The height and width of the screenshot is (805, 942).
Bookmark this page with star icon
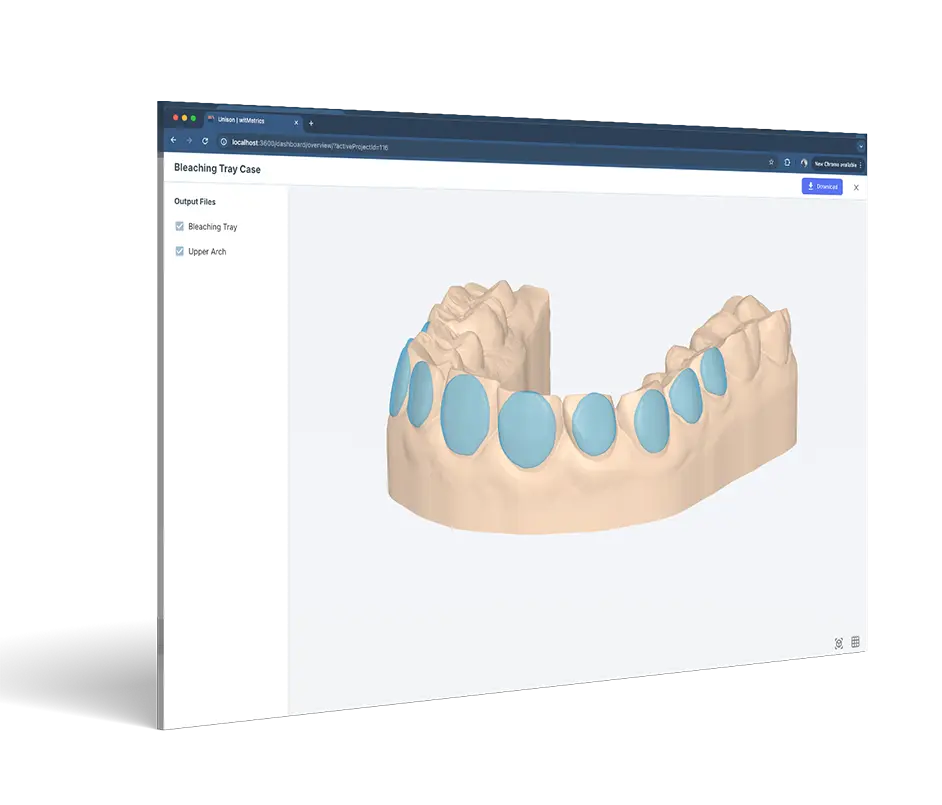771,162
